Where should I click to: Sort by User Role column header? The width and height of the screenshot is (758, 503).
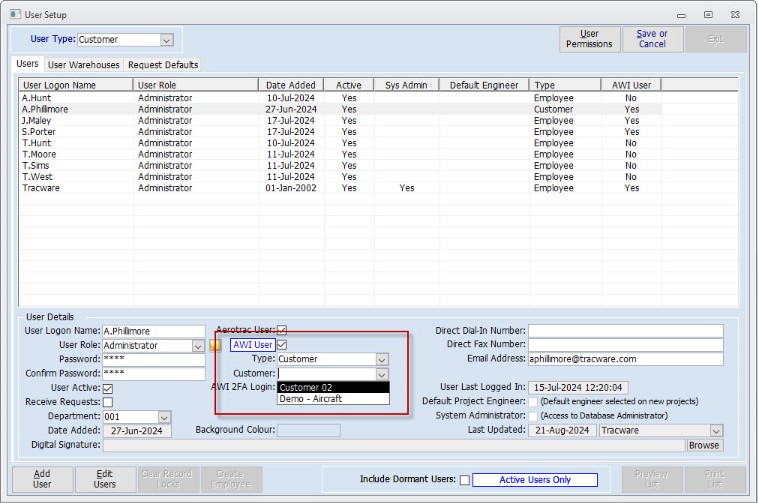(x=196, y=85)
